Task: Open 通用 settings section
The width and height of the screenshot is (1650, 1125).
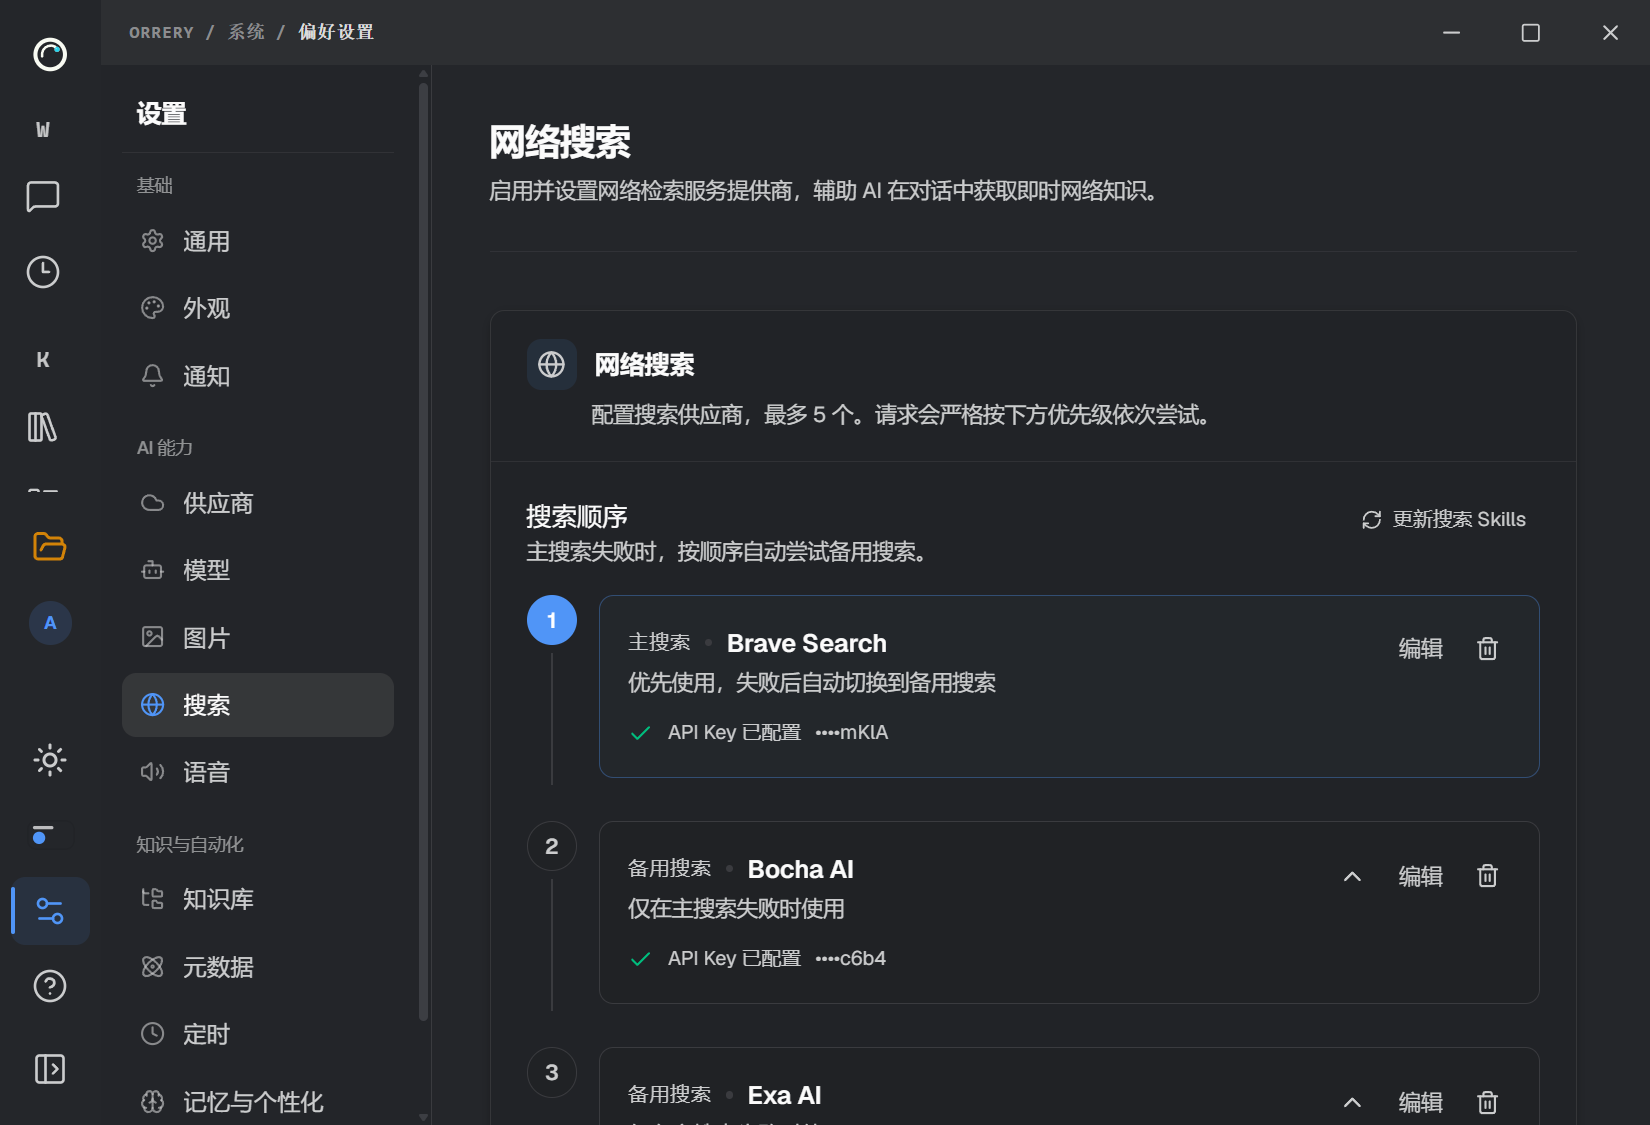Action: (x=258, y=241)
